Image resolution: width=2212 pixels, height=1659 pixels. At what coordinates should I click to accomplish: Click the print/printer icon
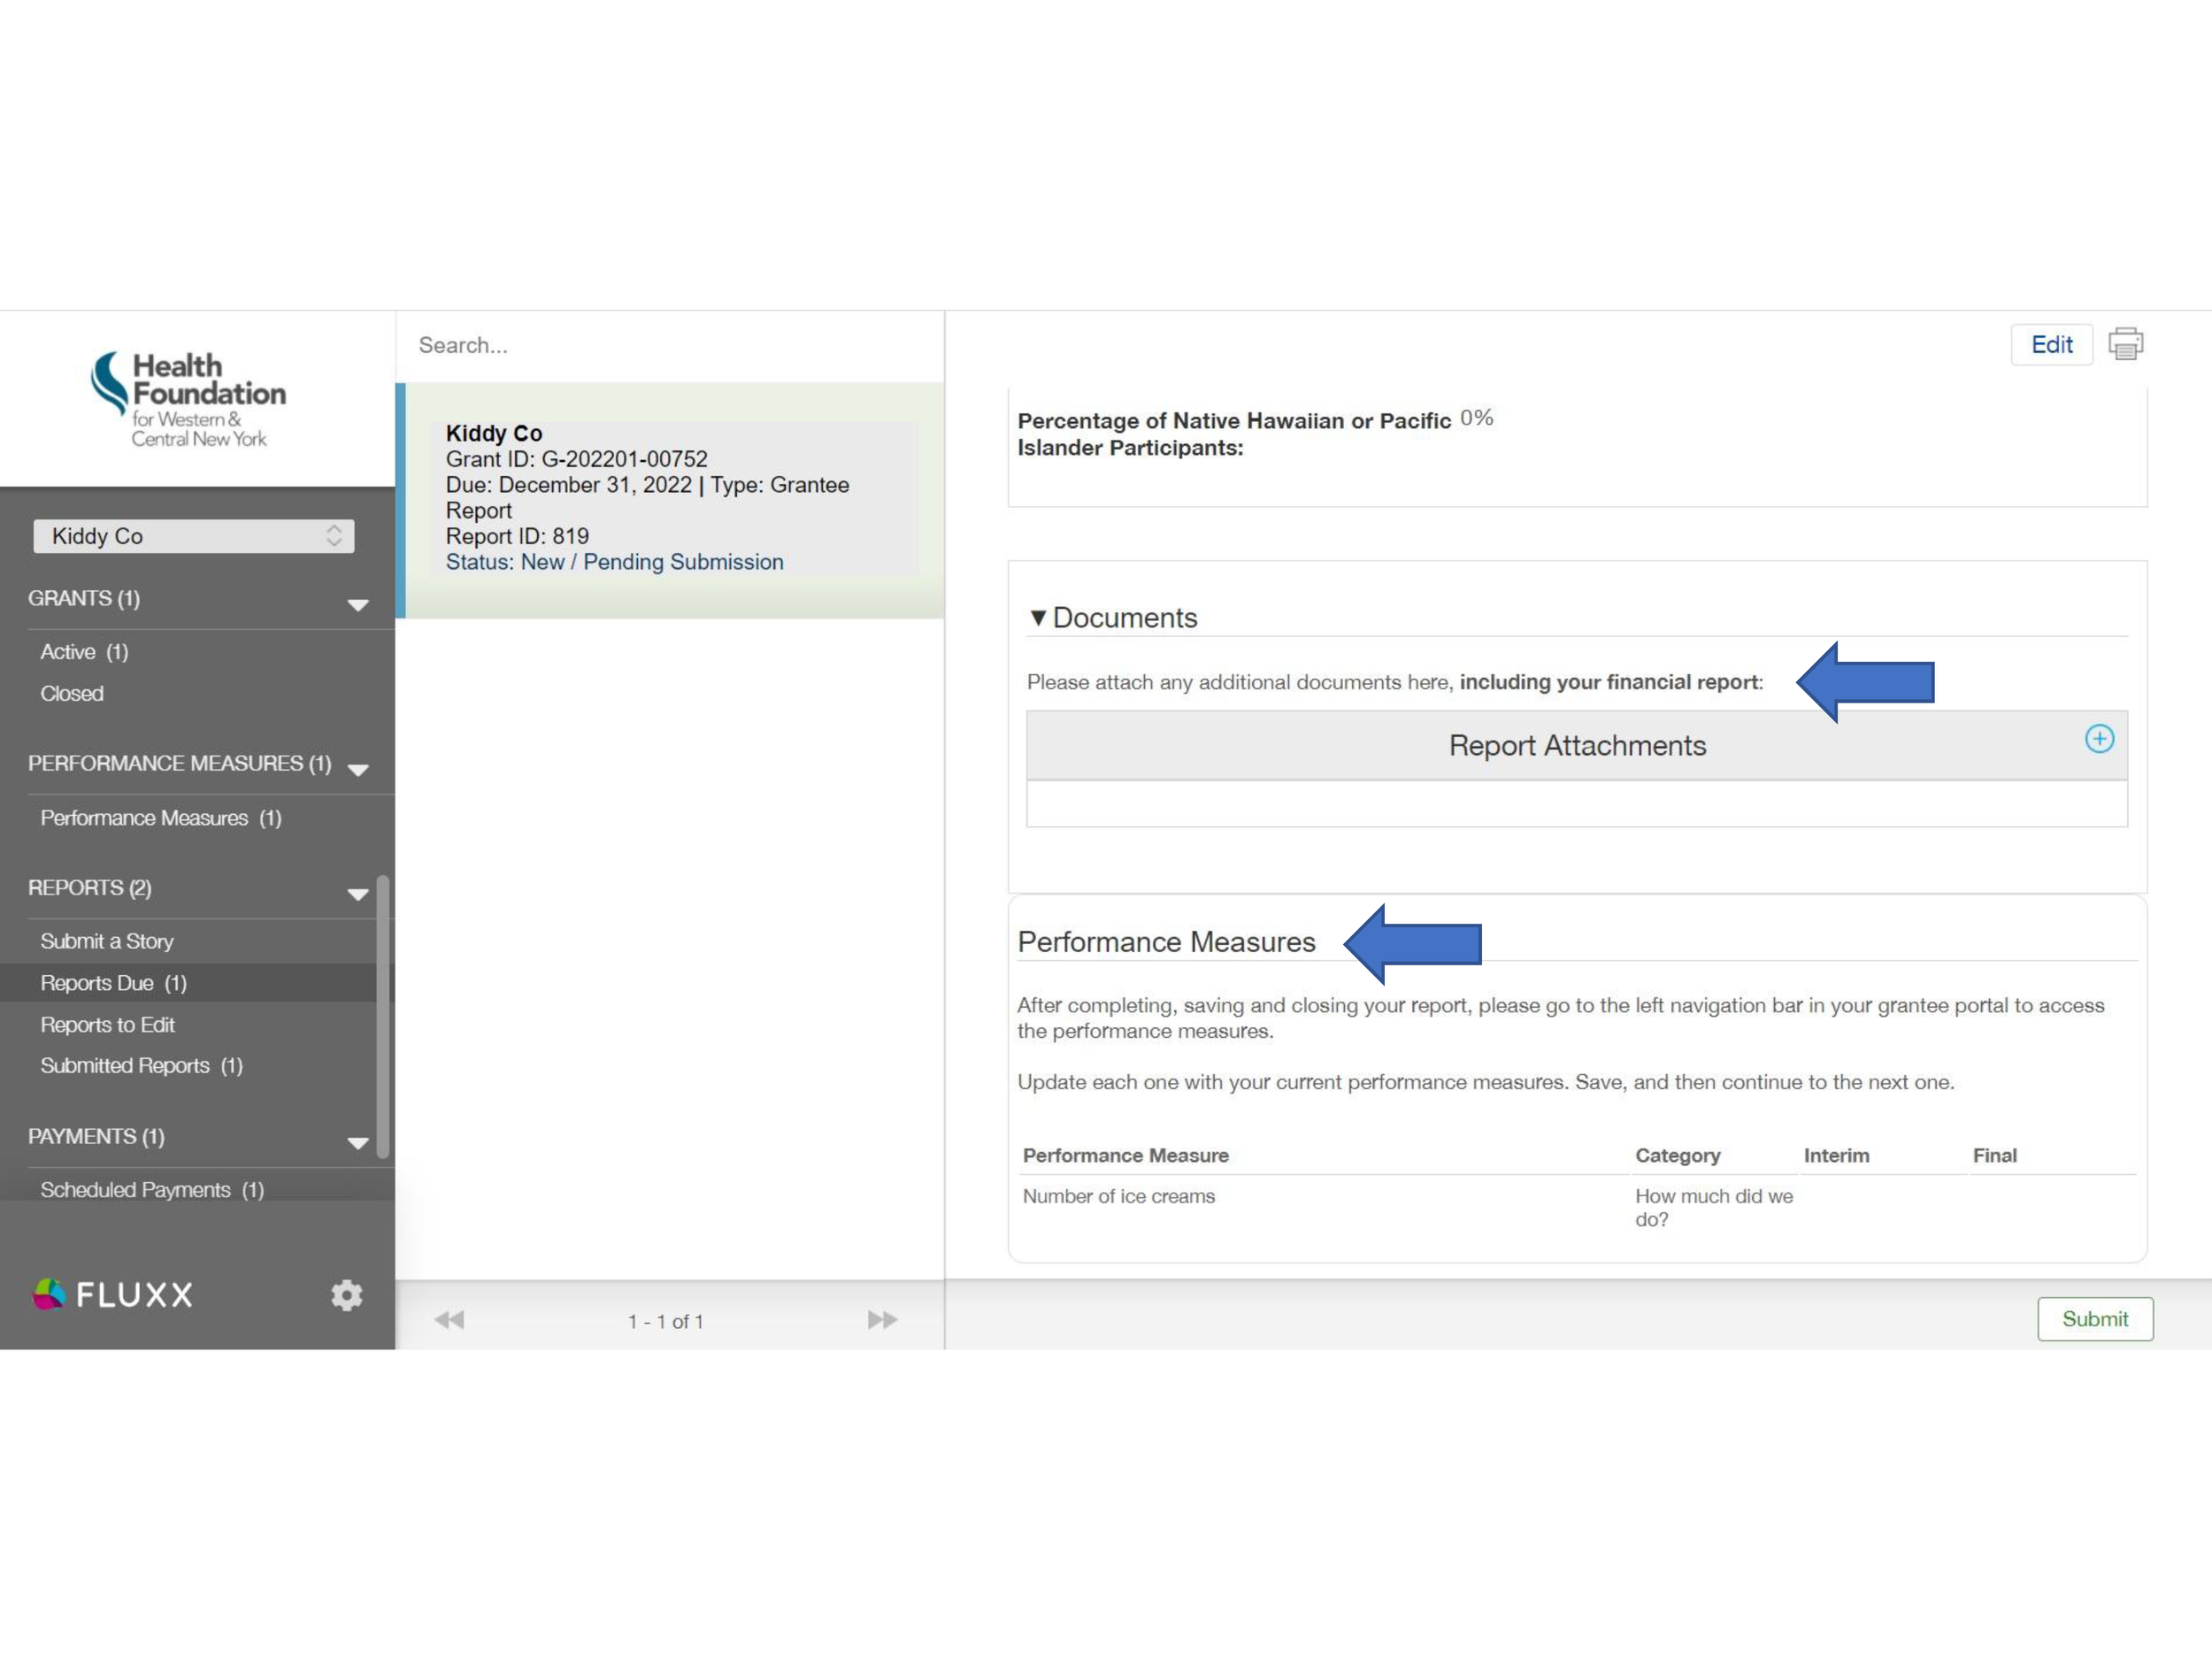click(2129, 343)
